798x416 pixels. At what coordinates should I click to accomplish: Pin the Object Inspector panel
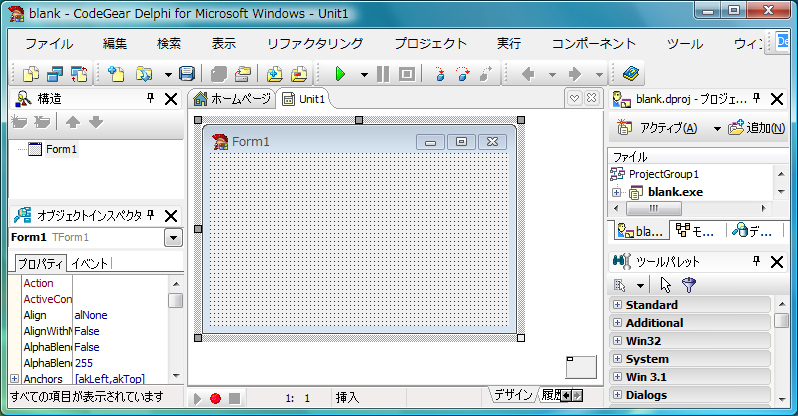tap(151, 215)
